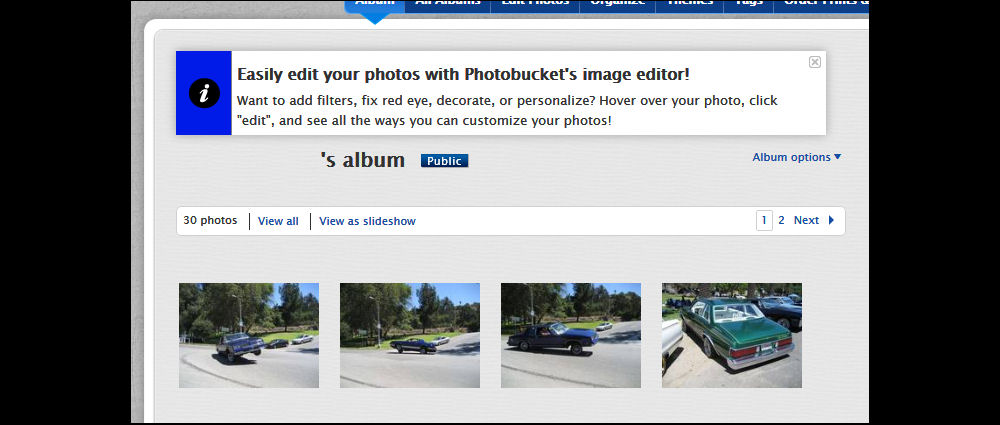Screen dimensions: 1000x425
Task: Click the 30 photos count text
Action: 210,220
